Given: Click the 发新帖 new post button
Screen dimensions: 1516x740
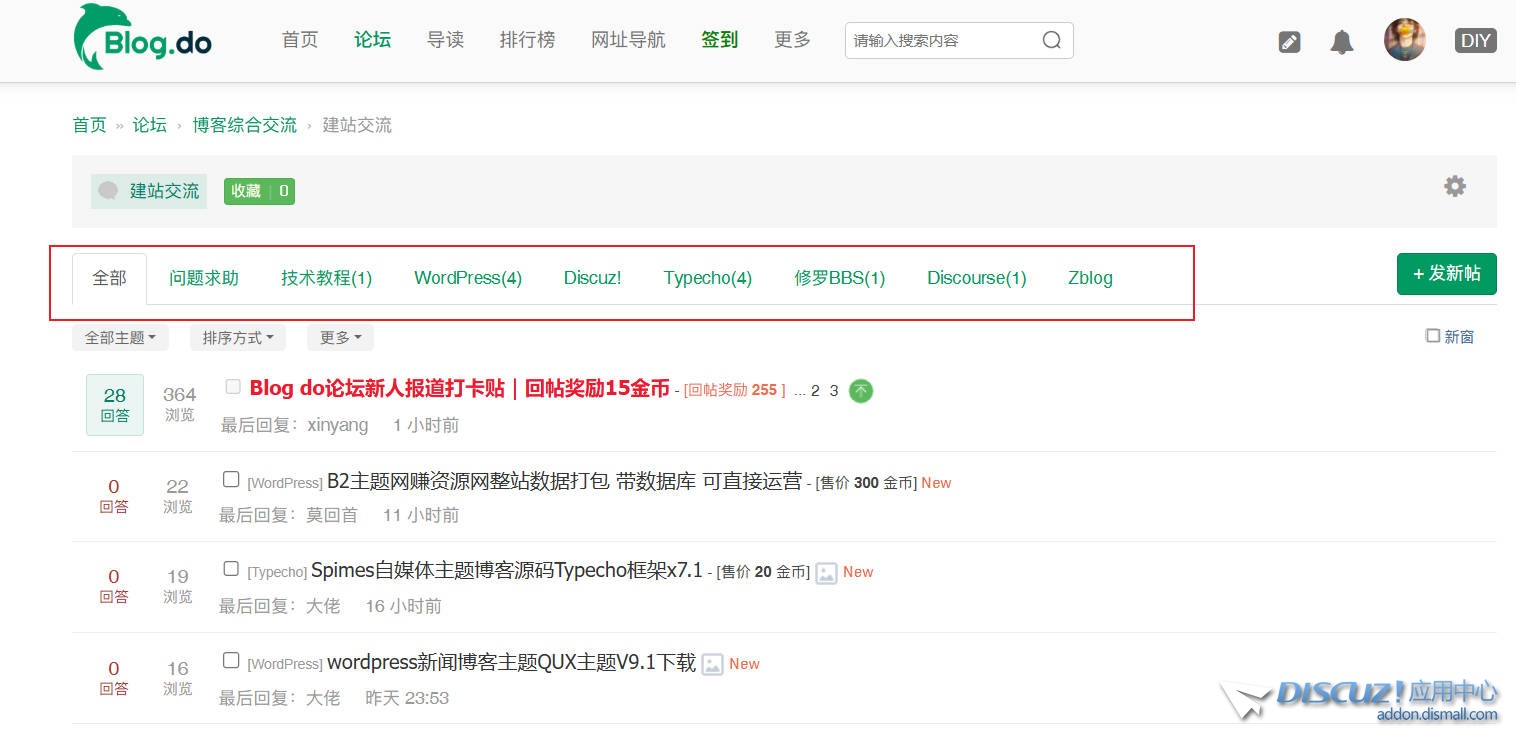Looking at the screenshot, I should pos(1446,274).
